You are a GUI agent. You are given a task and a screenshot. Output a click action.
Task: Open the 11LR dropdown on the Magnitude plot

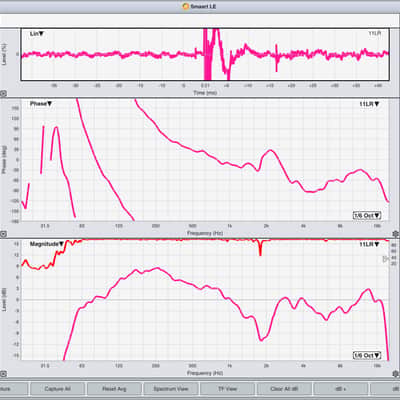click(369, 244)
